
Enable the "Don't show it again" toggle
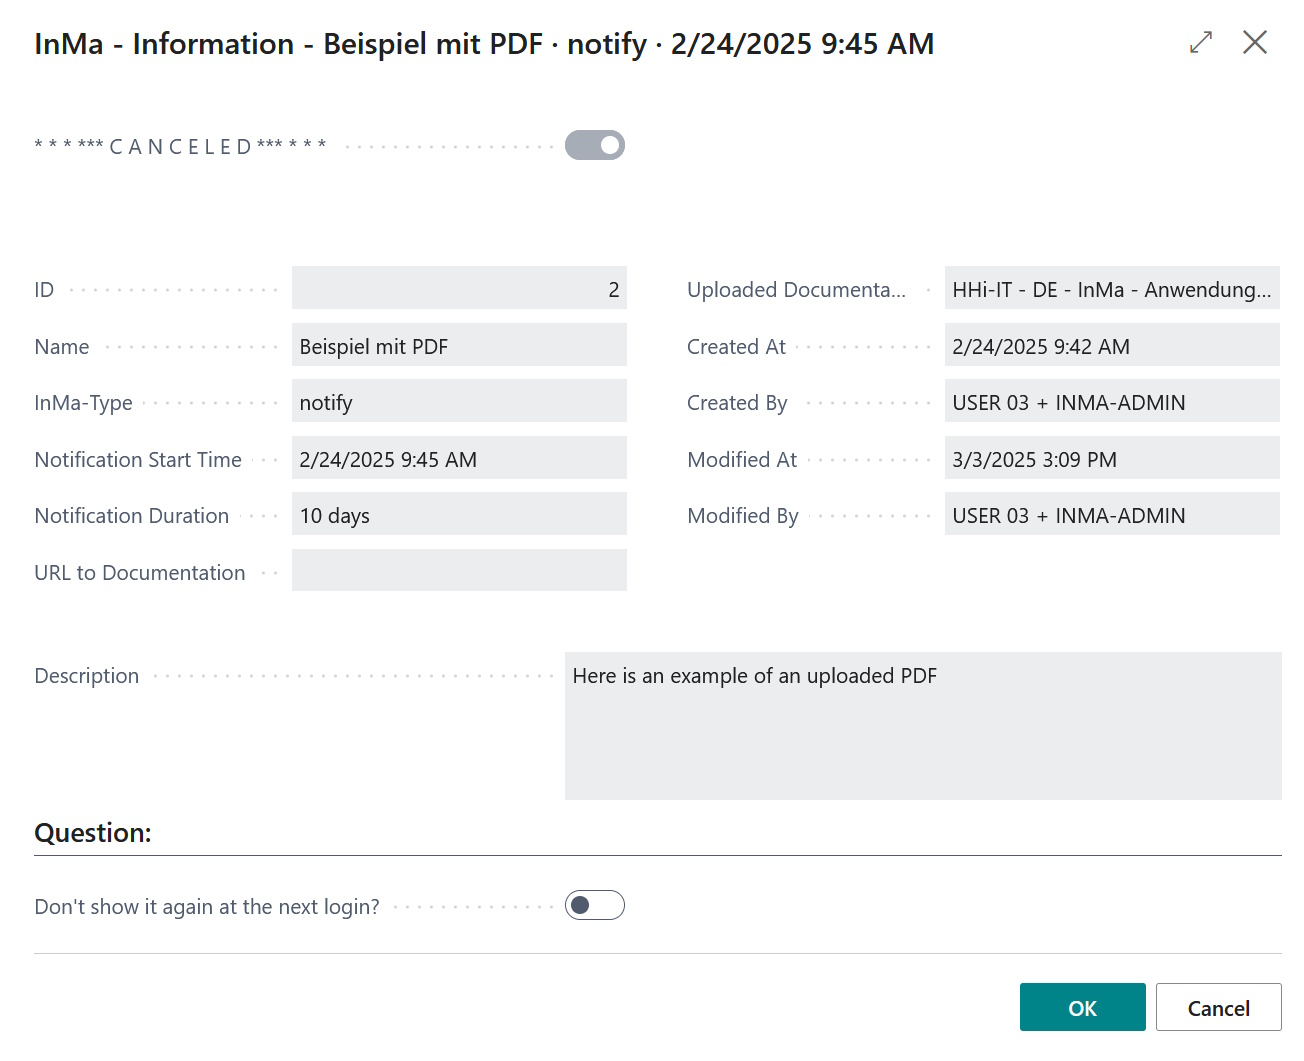(x=594, y=905)
